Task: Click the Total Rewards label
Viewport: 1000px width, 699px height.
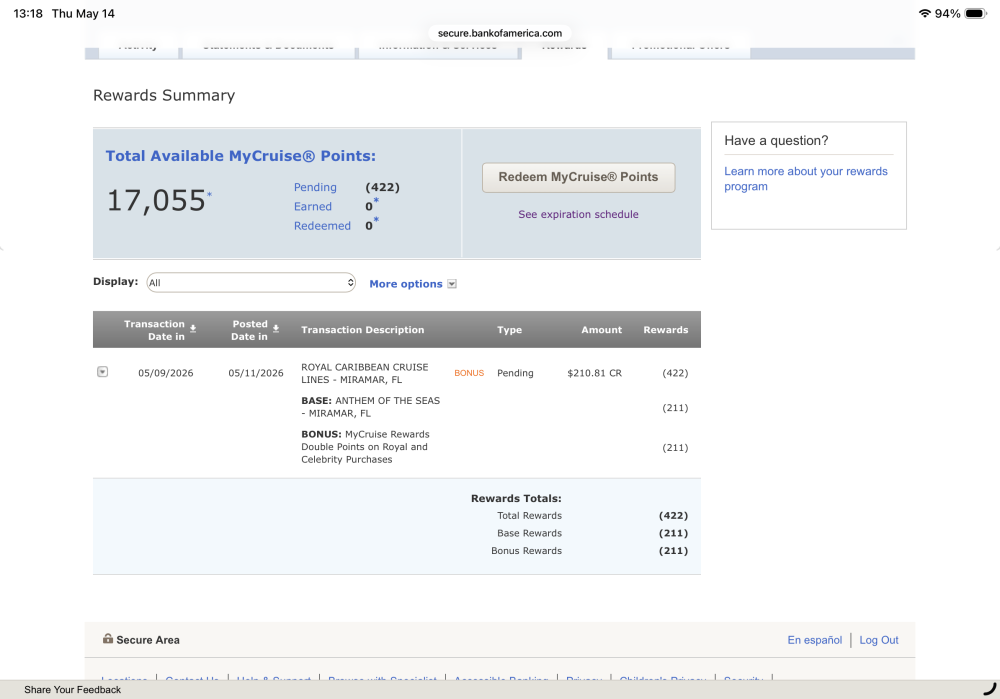Action: coord(529,515)
